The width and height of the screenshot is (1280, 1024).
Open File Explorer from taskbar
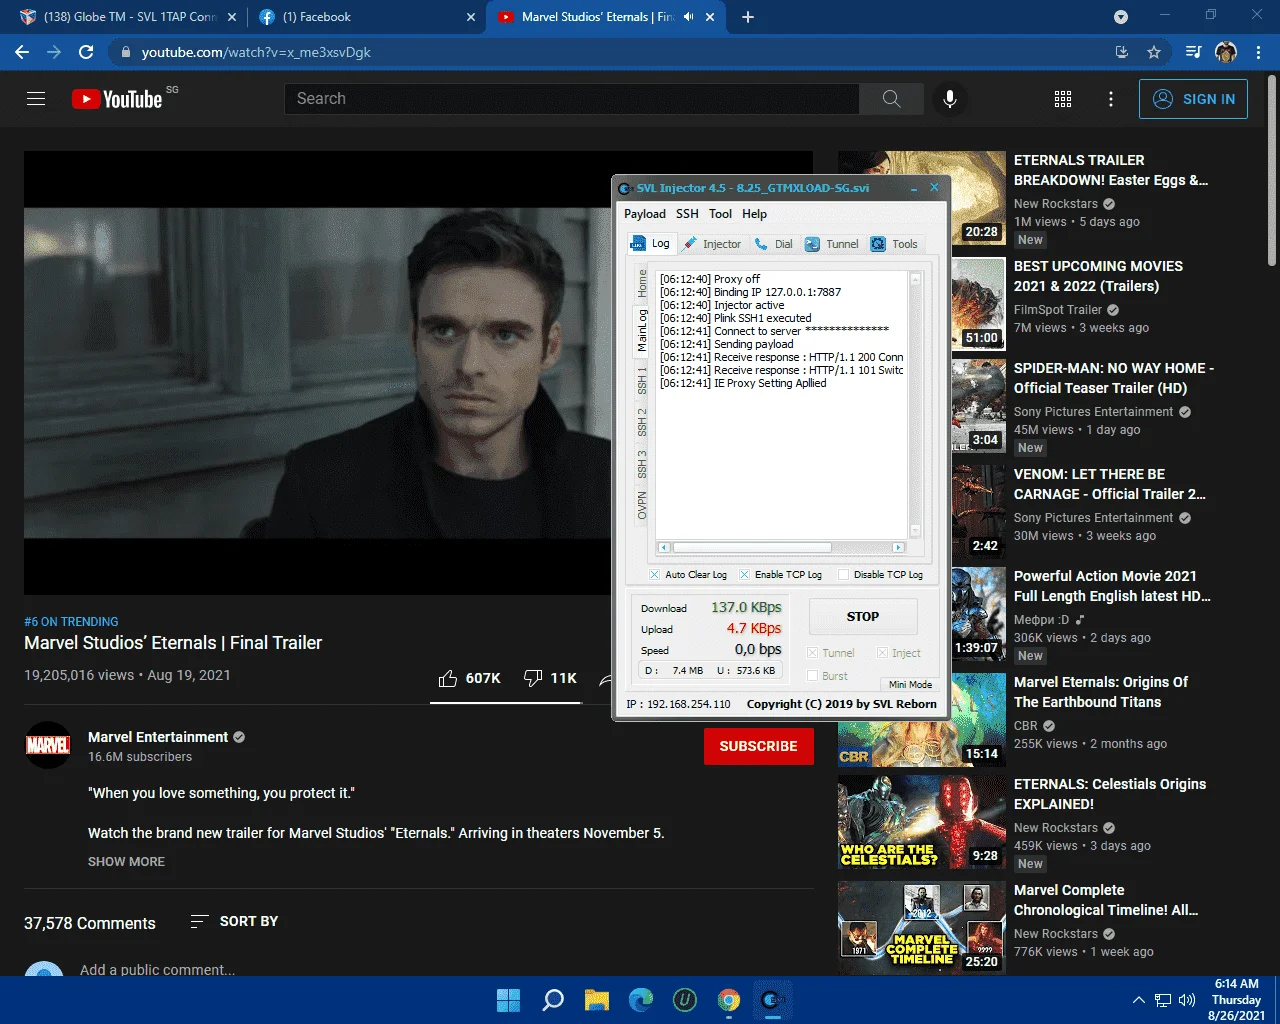click(597, 999)
